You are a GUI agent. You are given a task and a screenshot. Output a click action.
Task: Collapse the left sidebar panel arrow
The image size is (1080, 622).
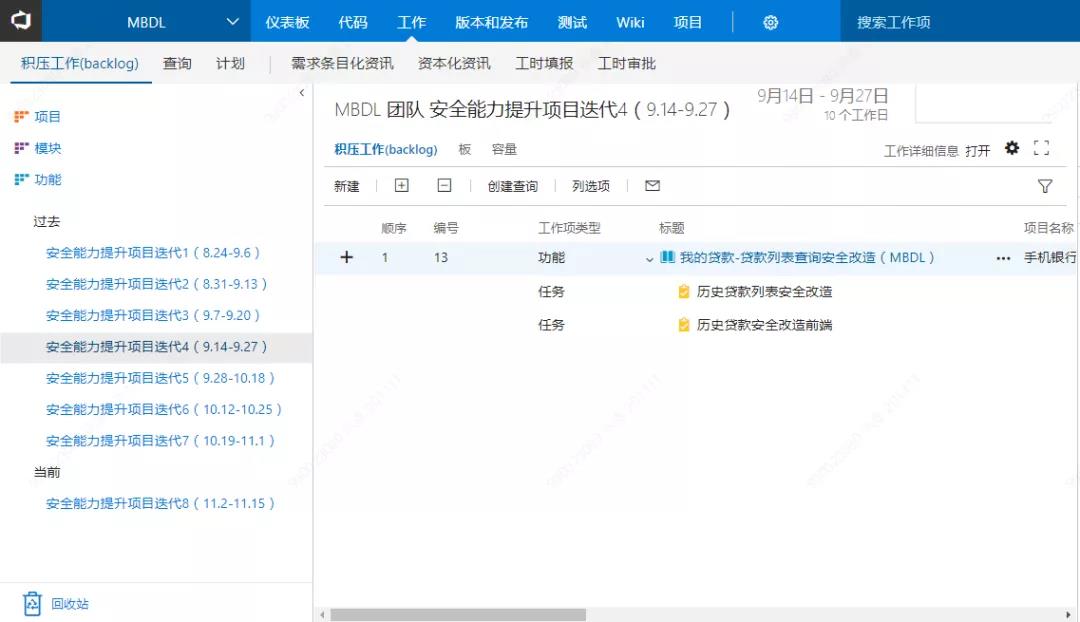[x=302, y=93]
